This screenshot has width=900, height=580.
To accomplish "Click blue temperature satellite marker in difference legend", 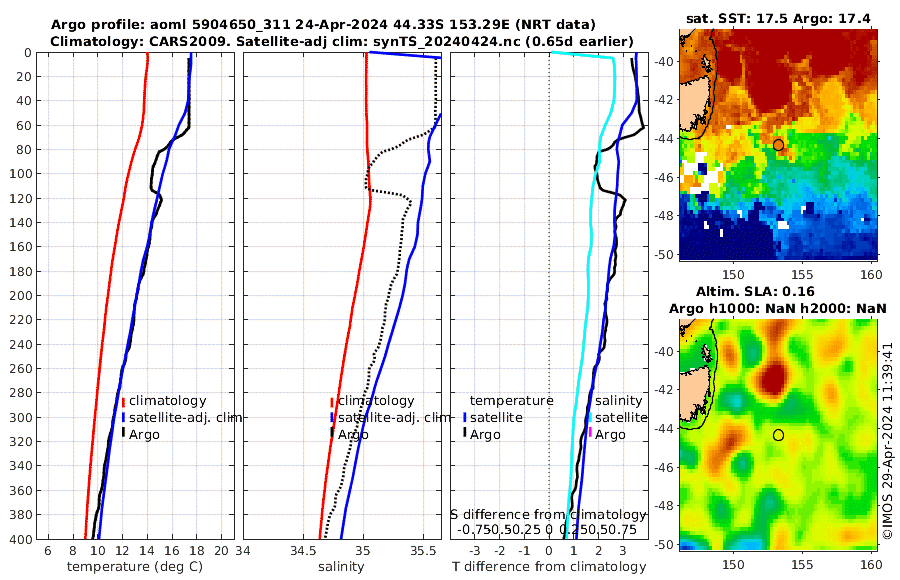I will [464, 417].
